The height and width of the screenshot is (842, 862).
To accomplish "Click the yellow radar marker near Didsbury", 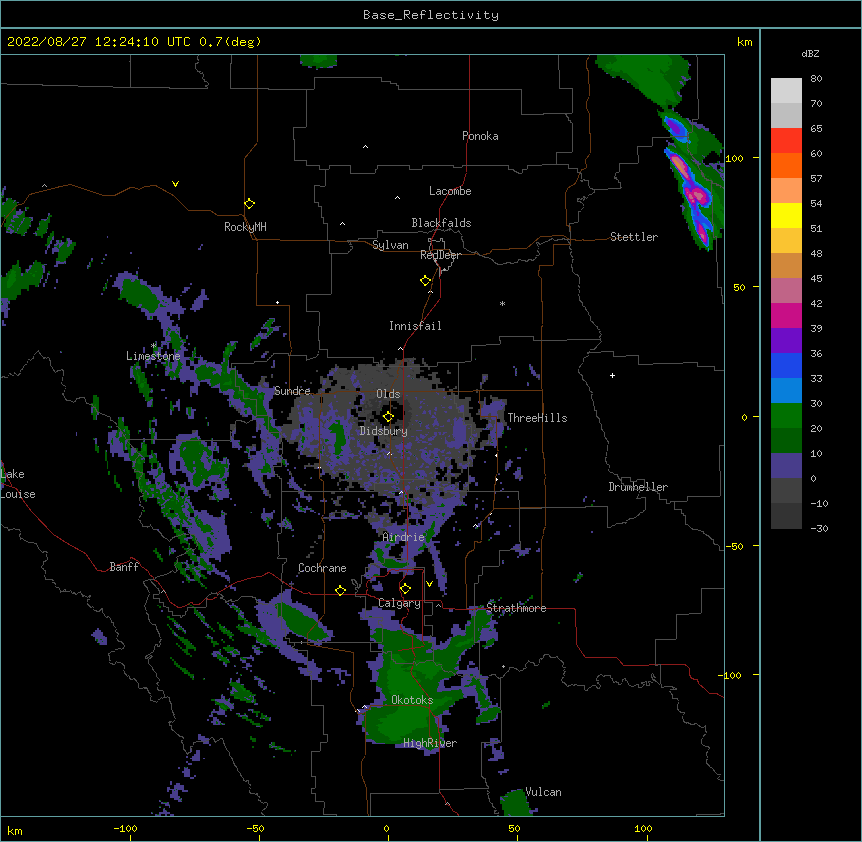I will (x=388, y=416).
